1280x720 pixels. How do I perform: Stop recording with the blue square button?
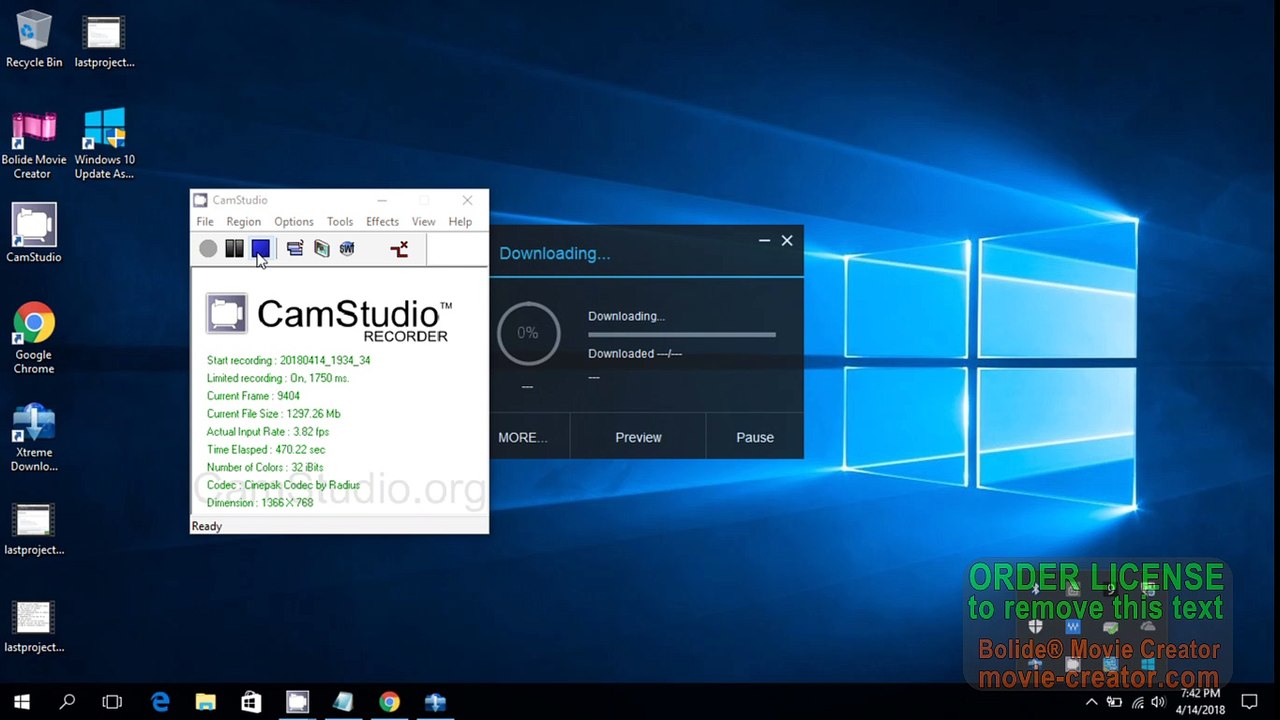(260, 249)
